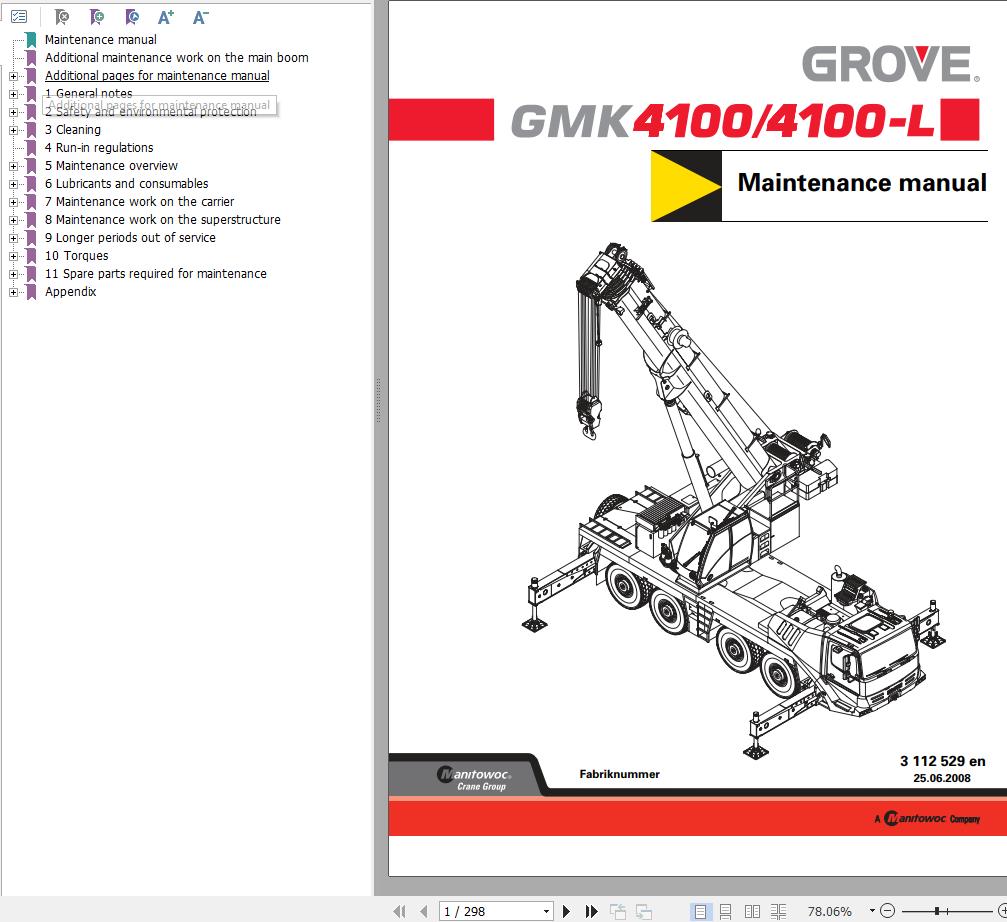Image resolution: width=1007 pixels, height=922 pixels.
Task: Click the zoom out minus button
Action: [x=888, y=910]
